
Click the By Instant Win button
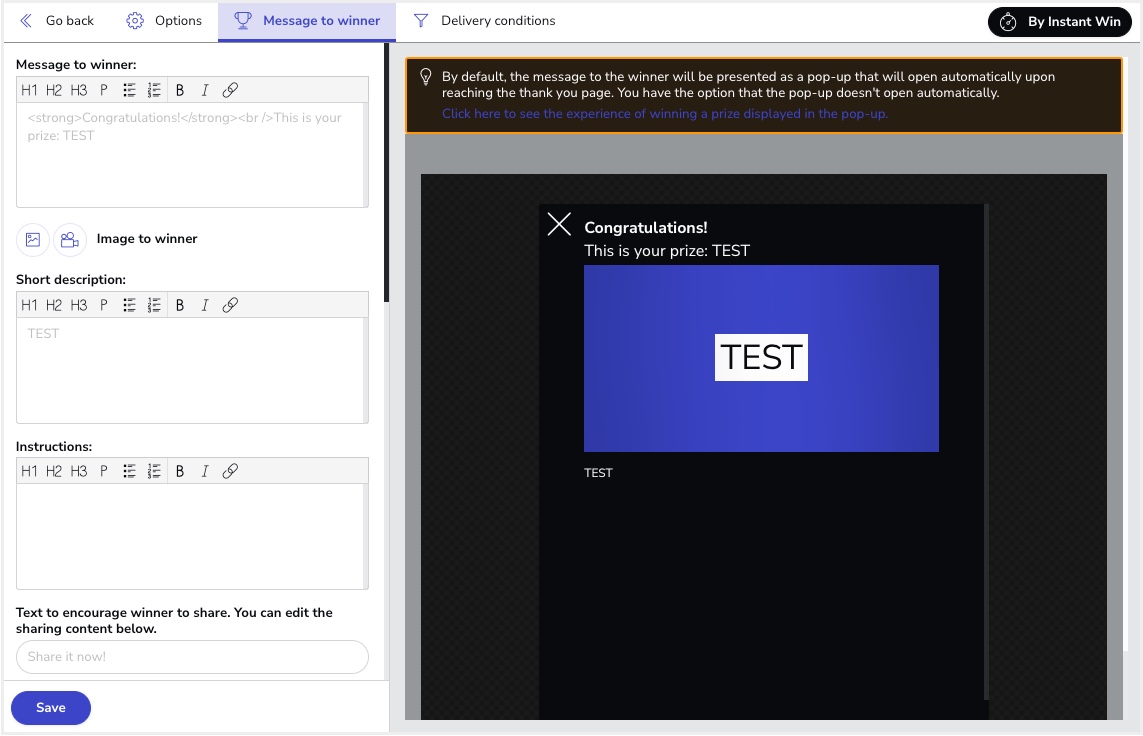1059,22
